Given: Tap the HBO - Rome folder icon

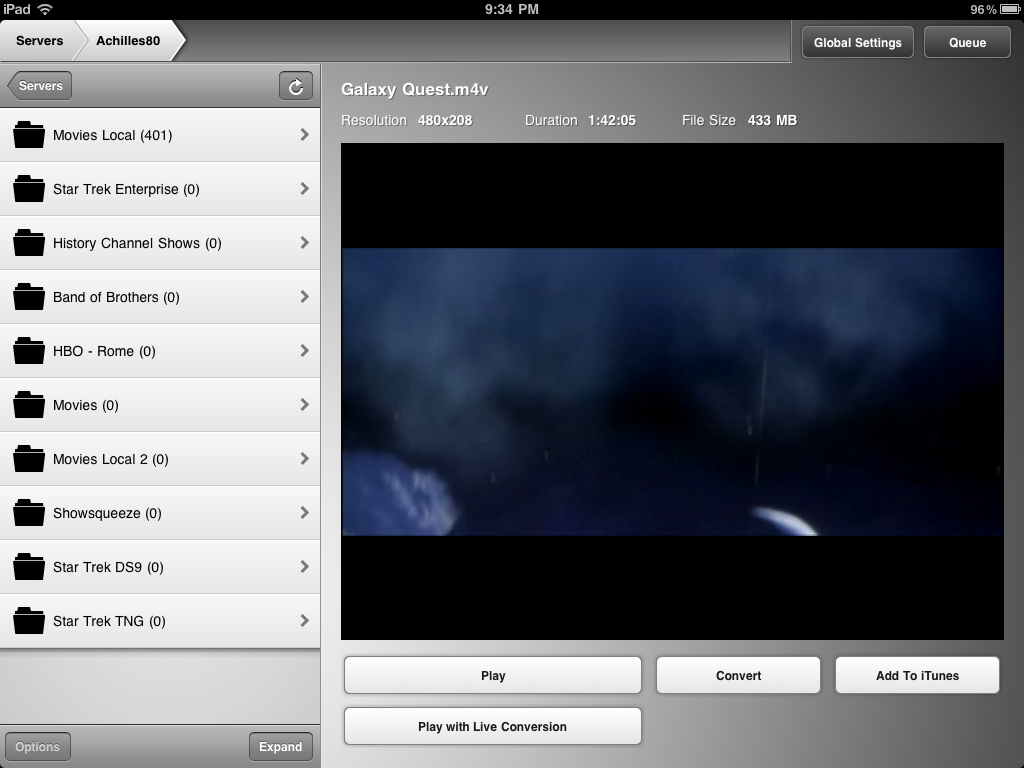Looking at the screenshot, I should pyautogui.click(x=29, y=351).
